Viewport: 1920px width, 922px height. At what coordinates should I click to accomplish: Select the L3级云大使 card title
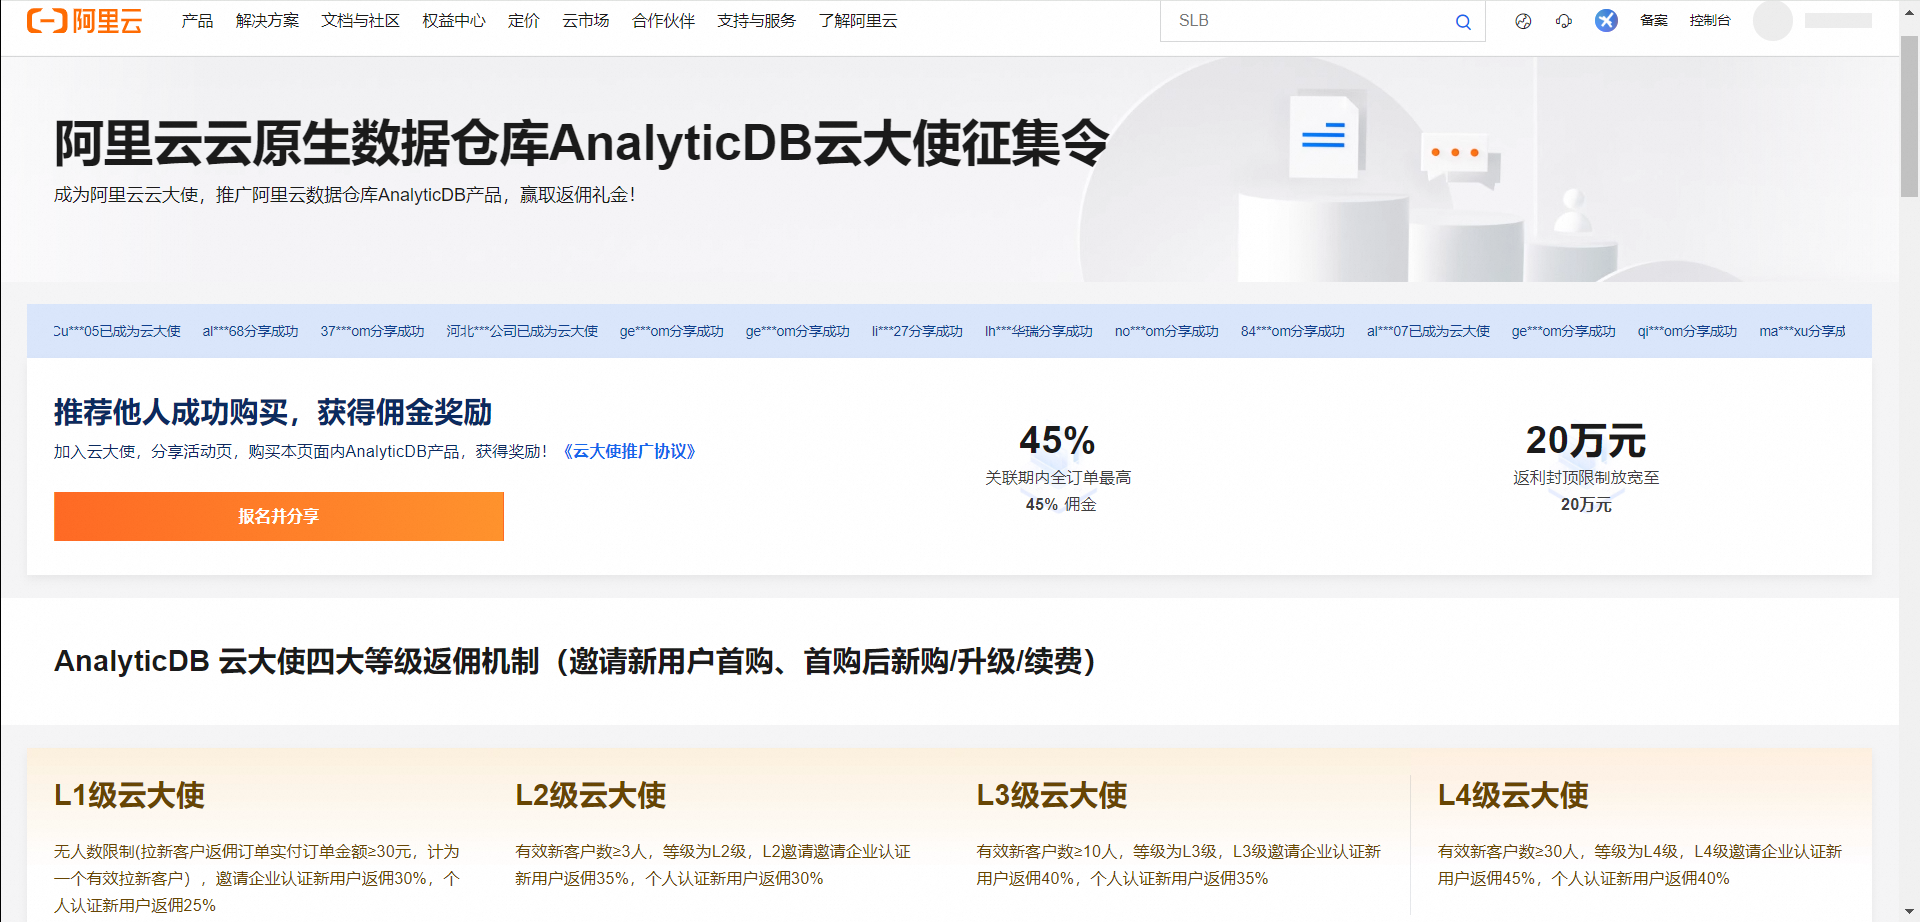coord(1052,795)
